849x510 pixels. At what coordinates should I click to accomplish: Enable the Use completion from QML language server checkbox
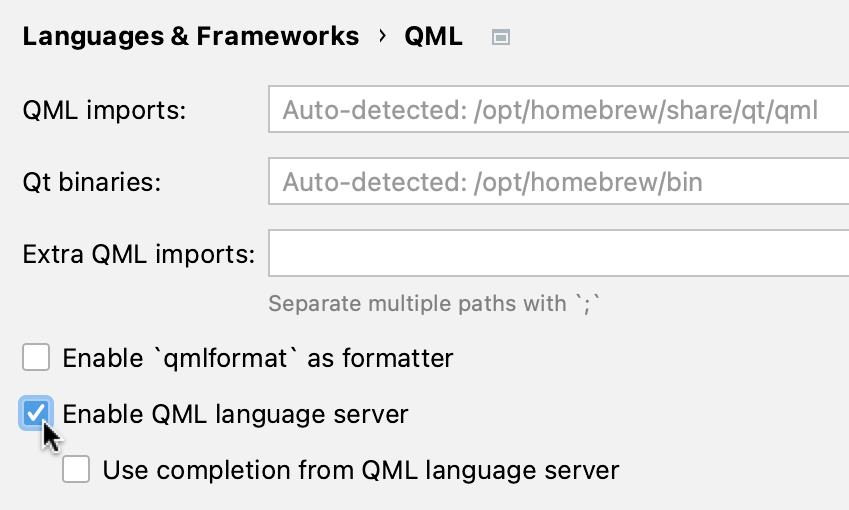coord(76,469)
